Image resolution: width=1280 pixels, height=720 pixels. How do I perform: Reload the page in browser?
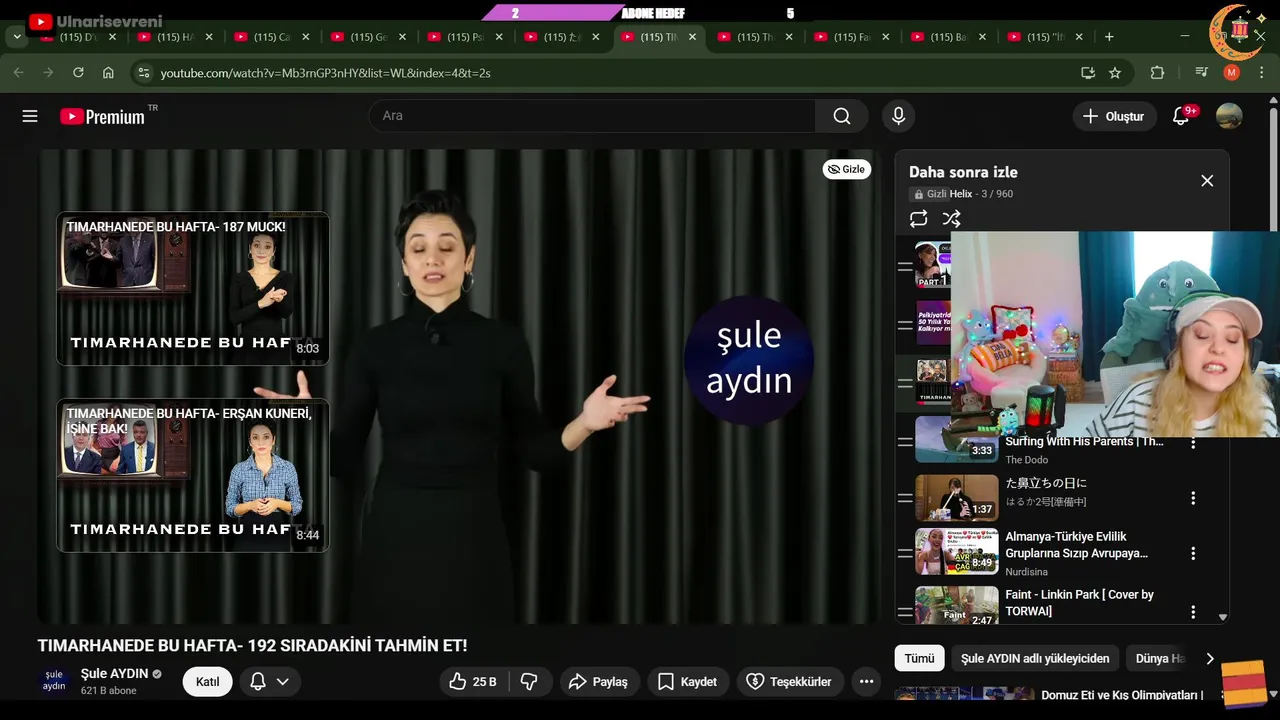78,73
